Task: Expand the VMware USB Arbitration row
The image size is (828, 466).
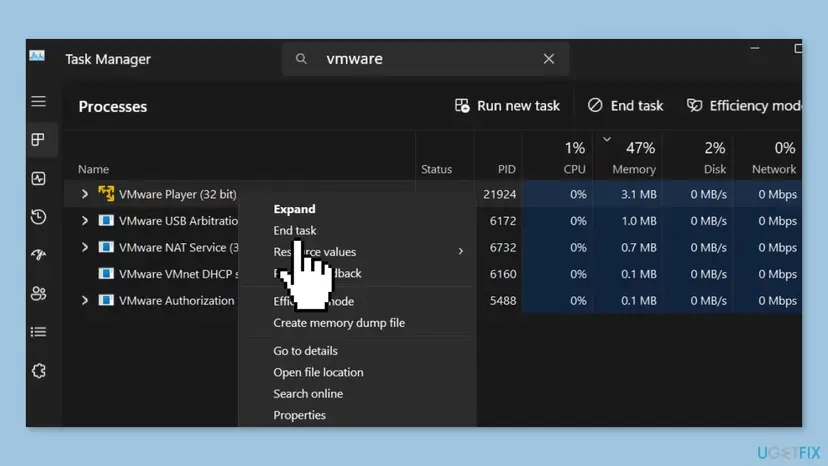Action: pos(84,220)
